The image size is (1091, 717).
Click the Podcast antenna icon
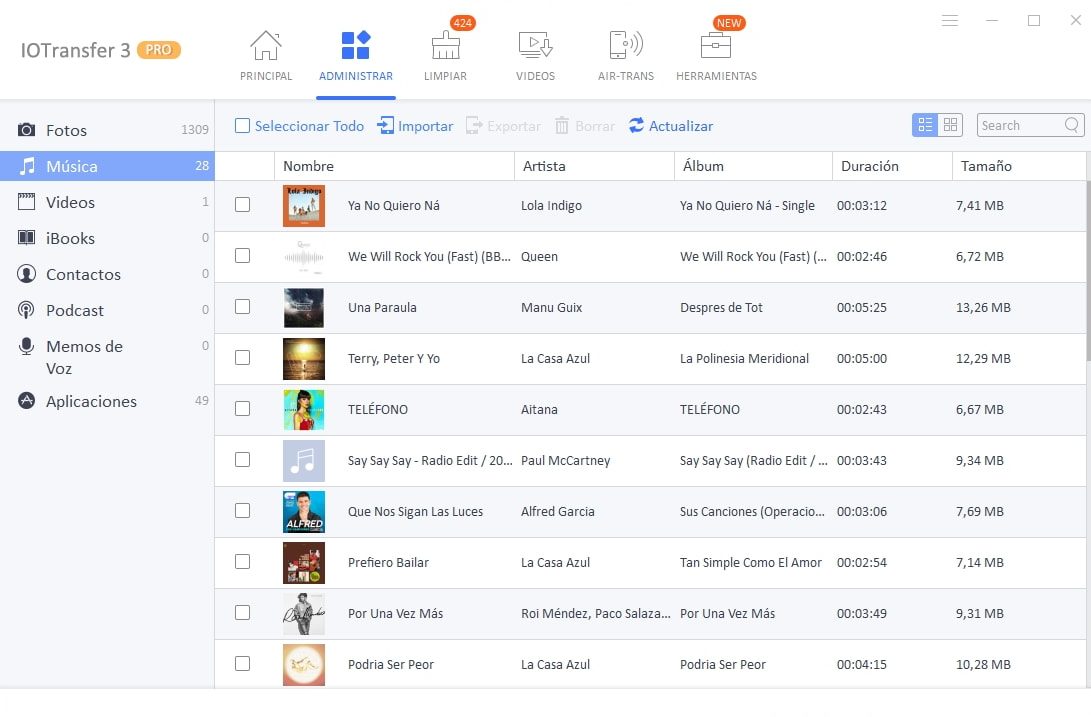[26, 310]
